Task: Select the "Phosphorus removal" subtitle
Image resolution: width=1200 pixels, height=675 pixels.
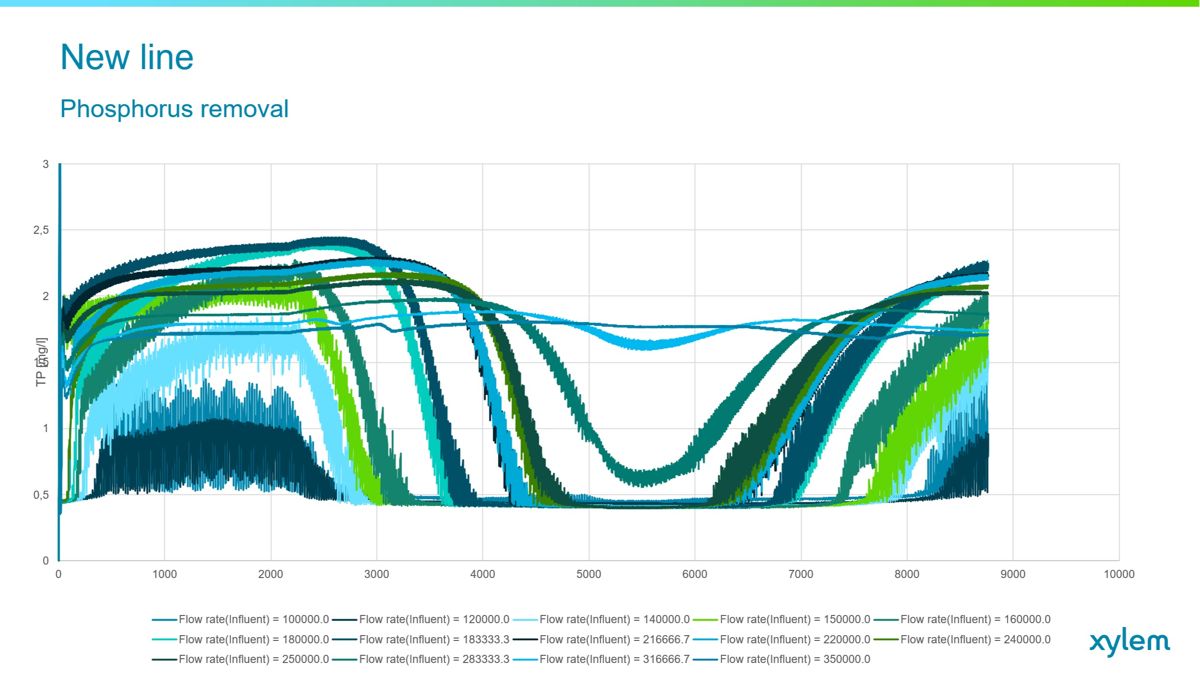Action: (x=174, y=109)
